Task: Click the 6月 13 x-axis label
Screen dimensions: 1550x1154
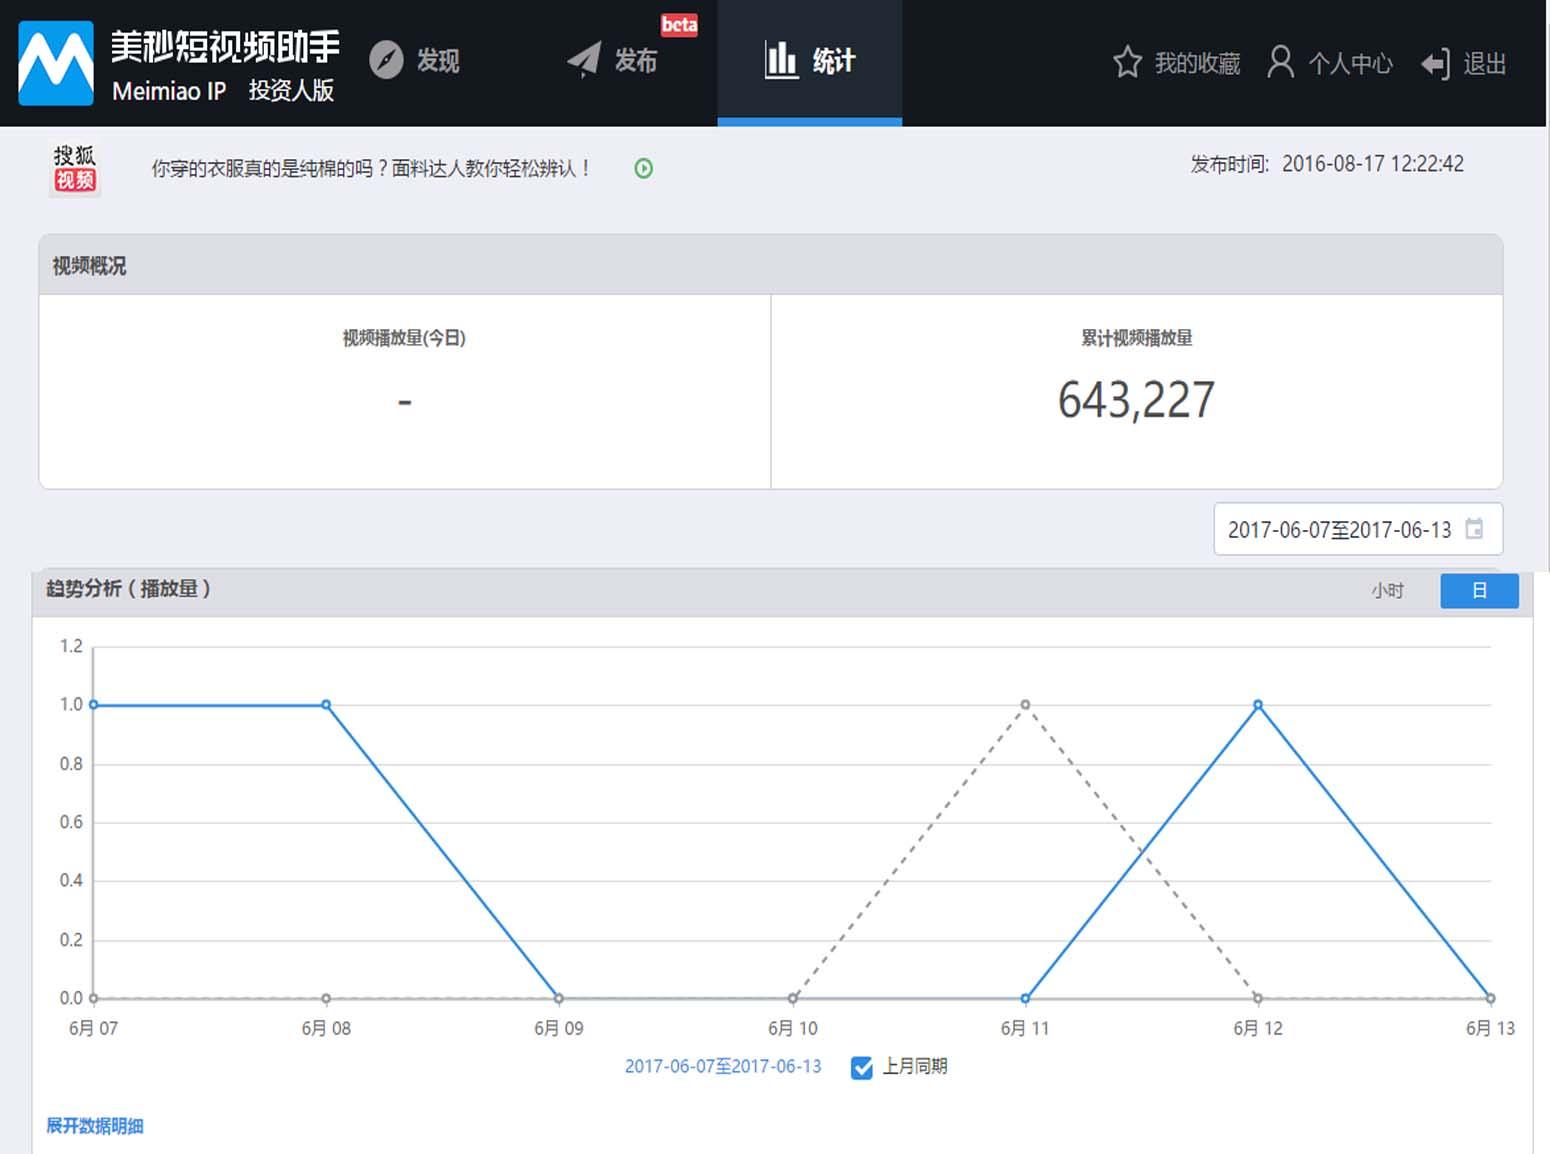Action: click(1490, 1028)
